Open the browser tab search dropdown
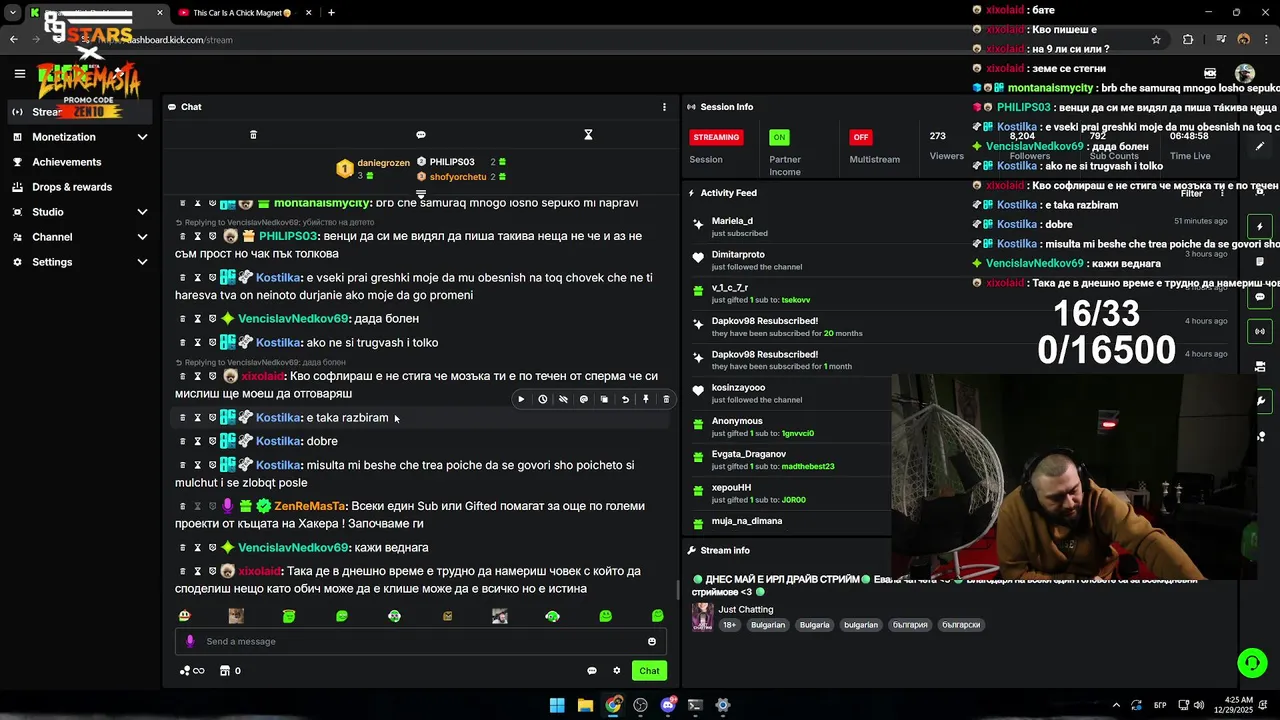This screenshot has width=1280, height=720. (12, 13)
